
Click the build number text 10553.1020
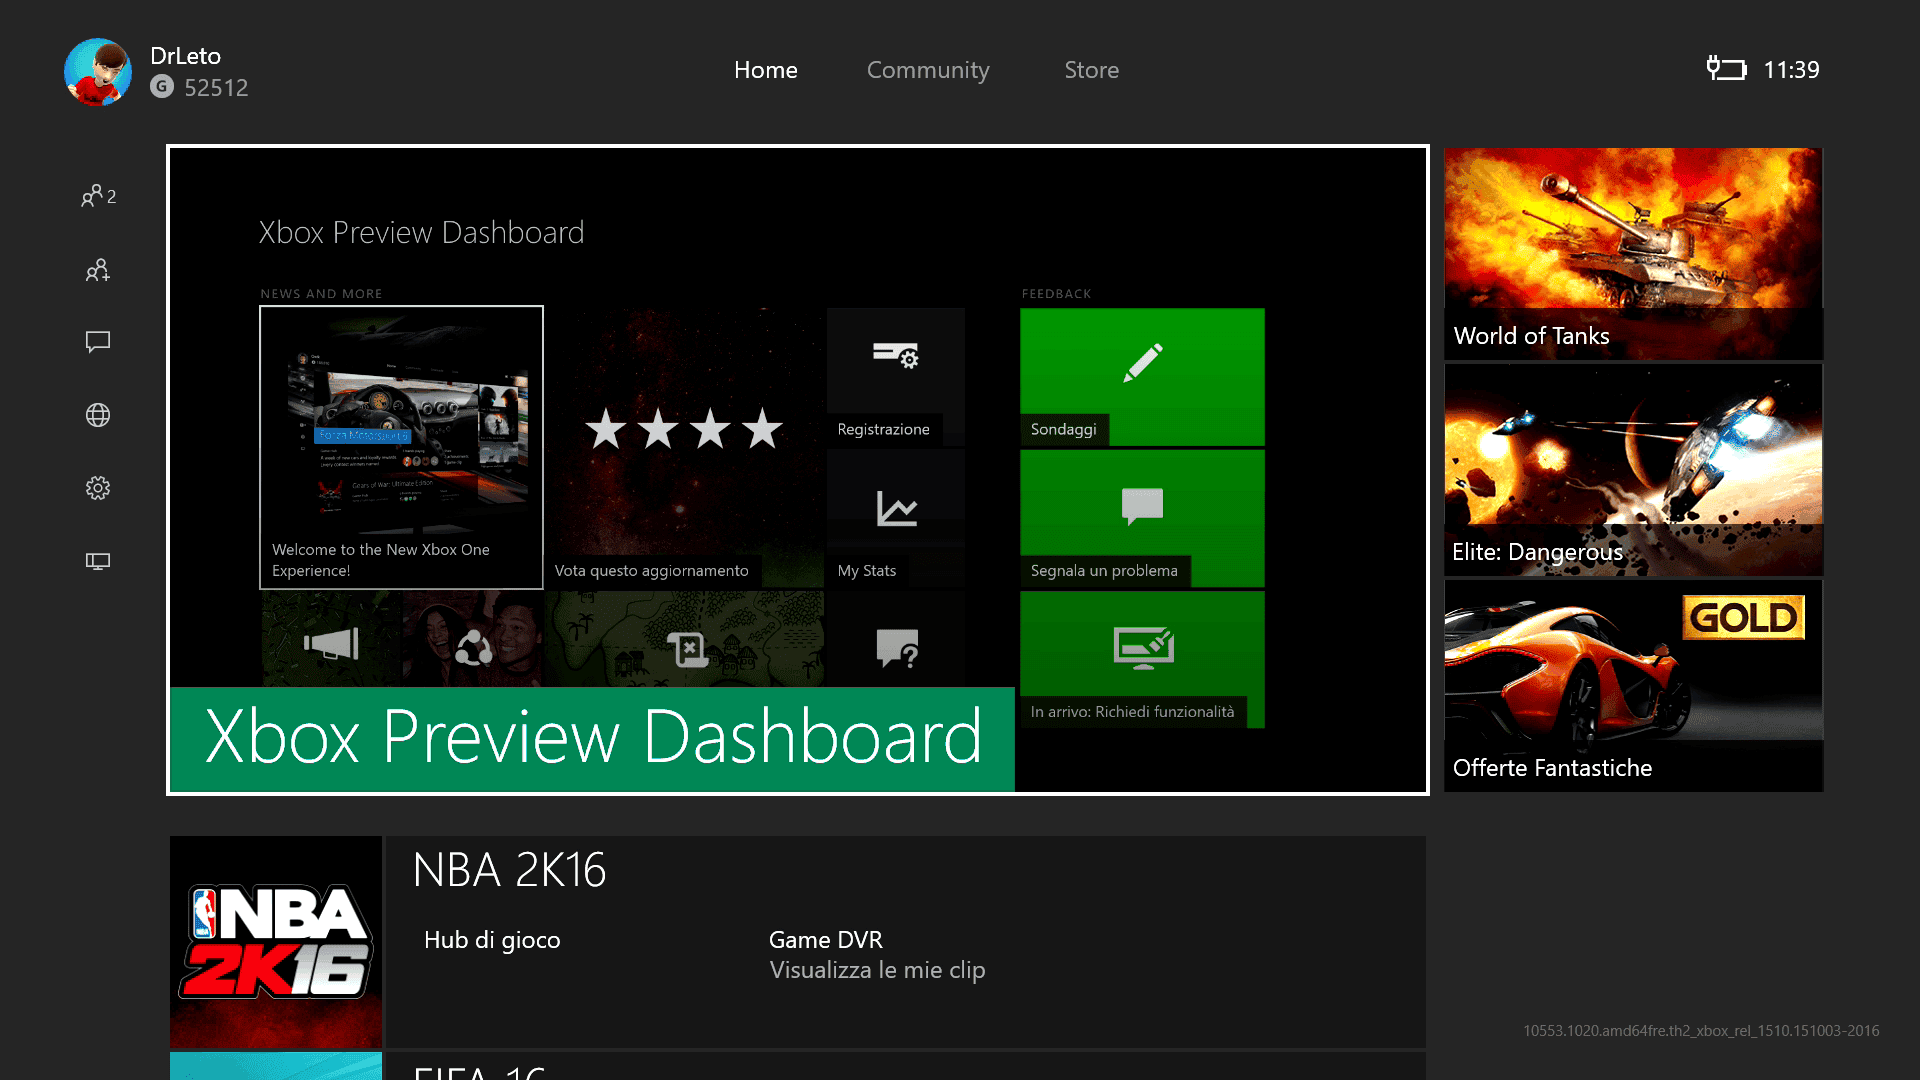pyautogui.click(x=1701, y=1031)
